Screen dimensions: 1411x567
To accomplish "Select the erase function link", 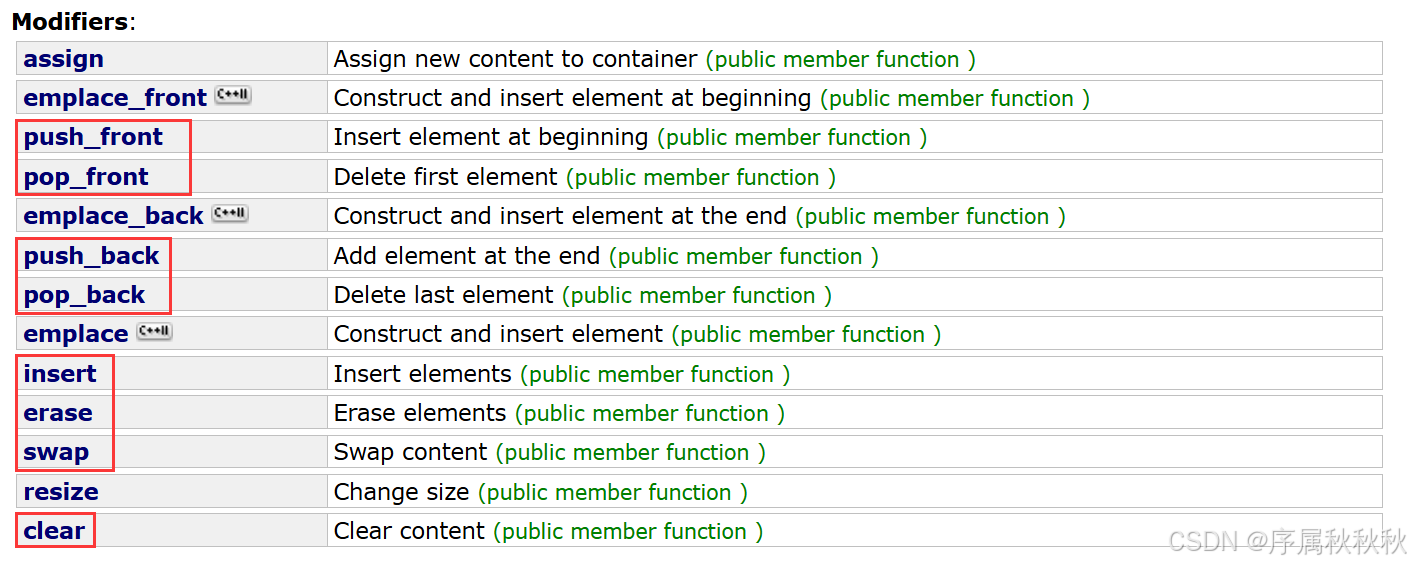I will point(58,413).
